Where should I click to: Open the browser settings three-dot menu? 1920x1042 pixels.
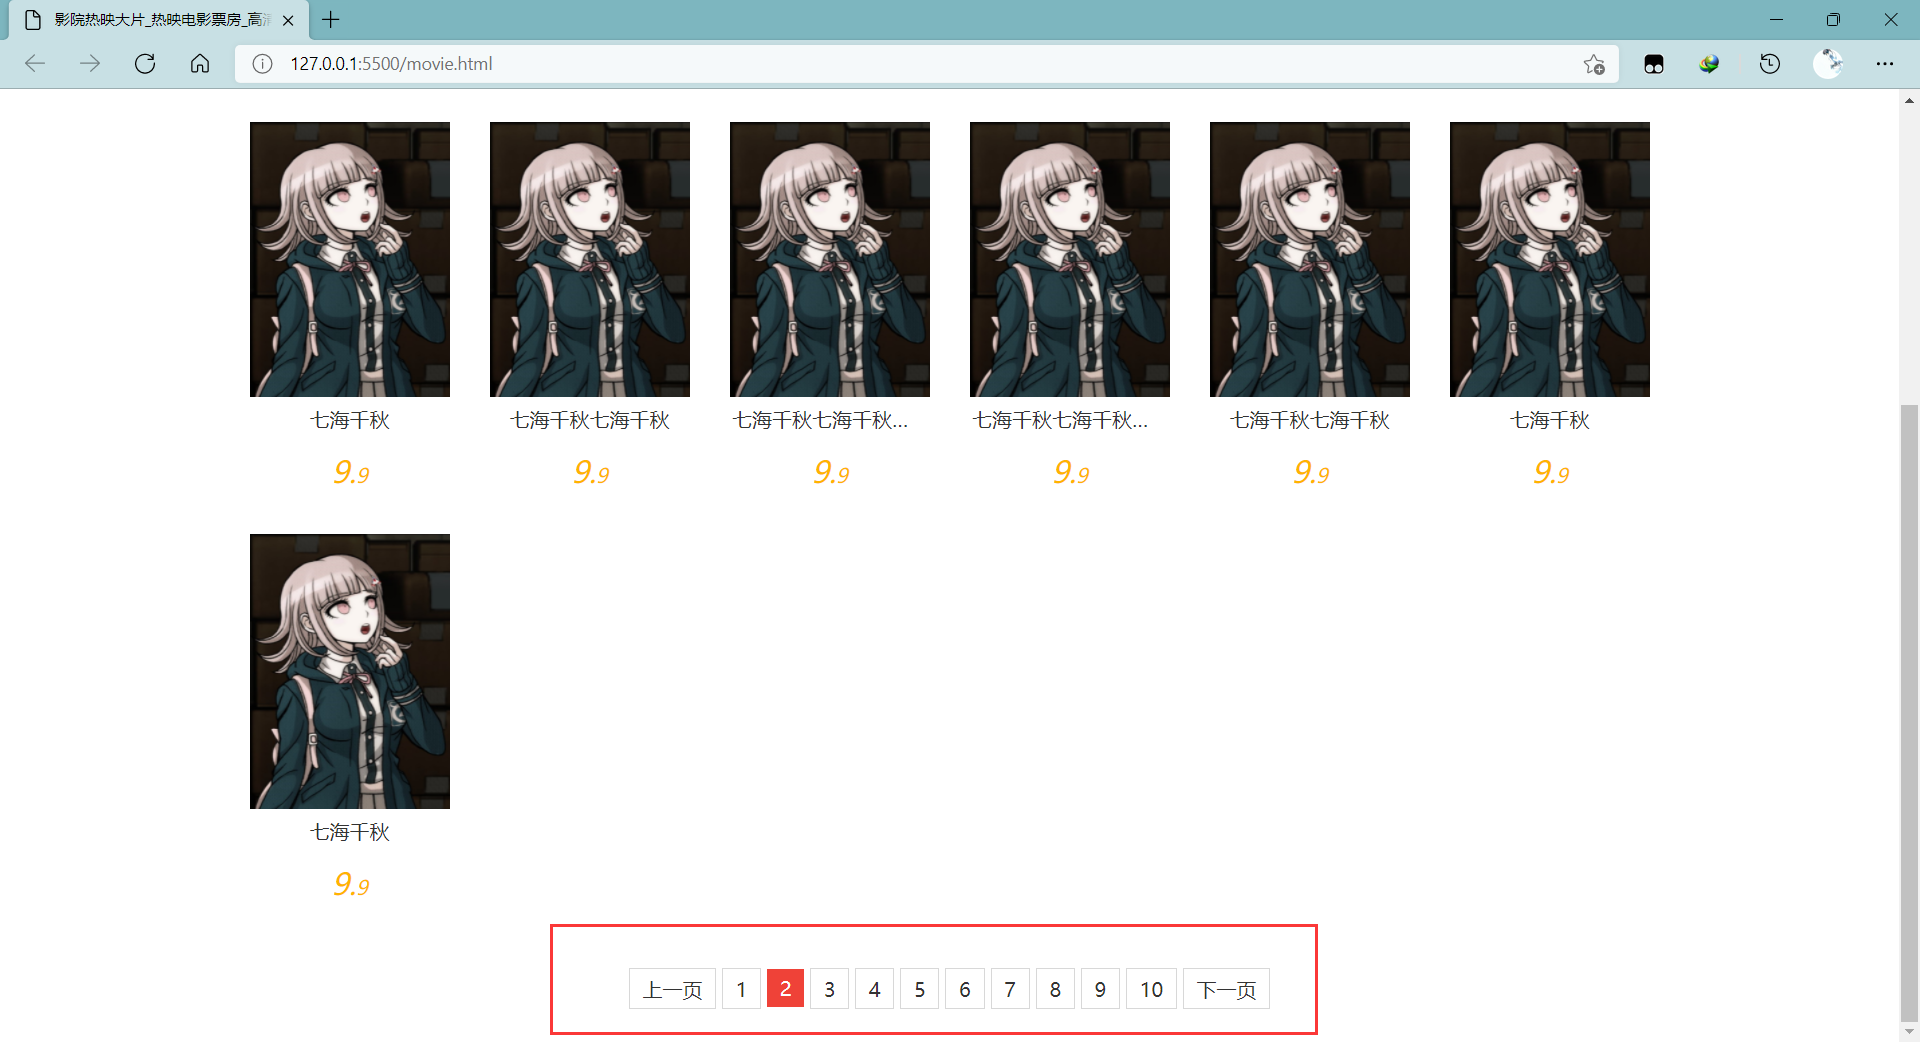[1885, 64]
